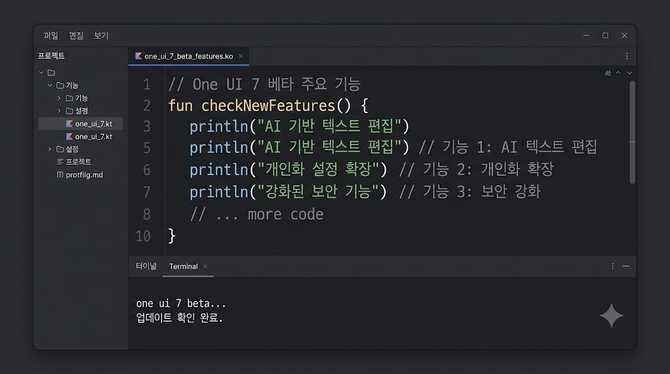Image resolution: width=670 pixels, height=374 pixels.
Task: Collapse the top-level 기능 folder chevron
Action: [50, 85]
